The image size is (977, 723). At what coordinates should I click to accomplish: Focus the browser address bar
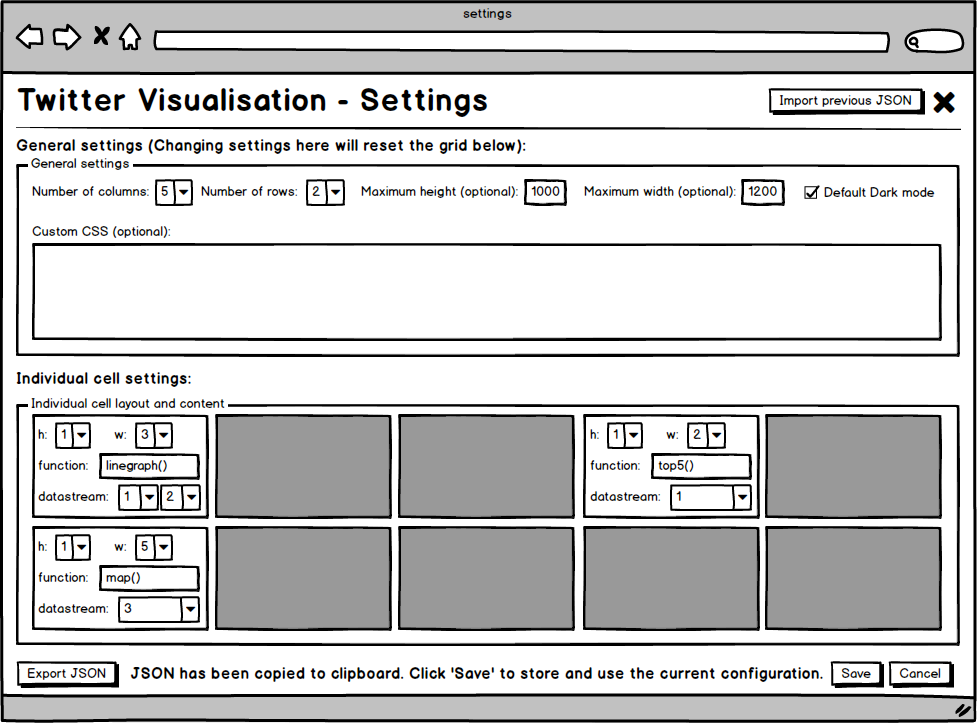(522, 42)
